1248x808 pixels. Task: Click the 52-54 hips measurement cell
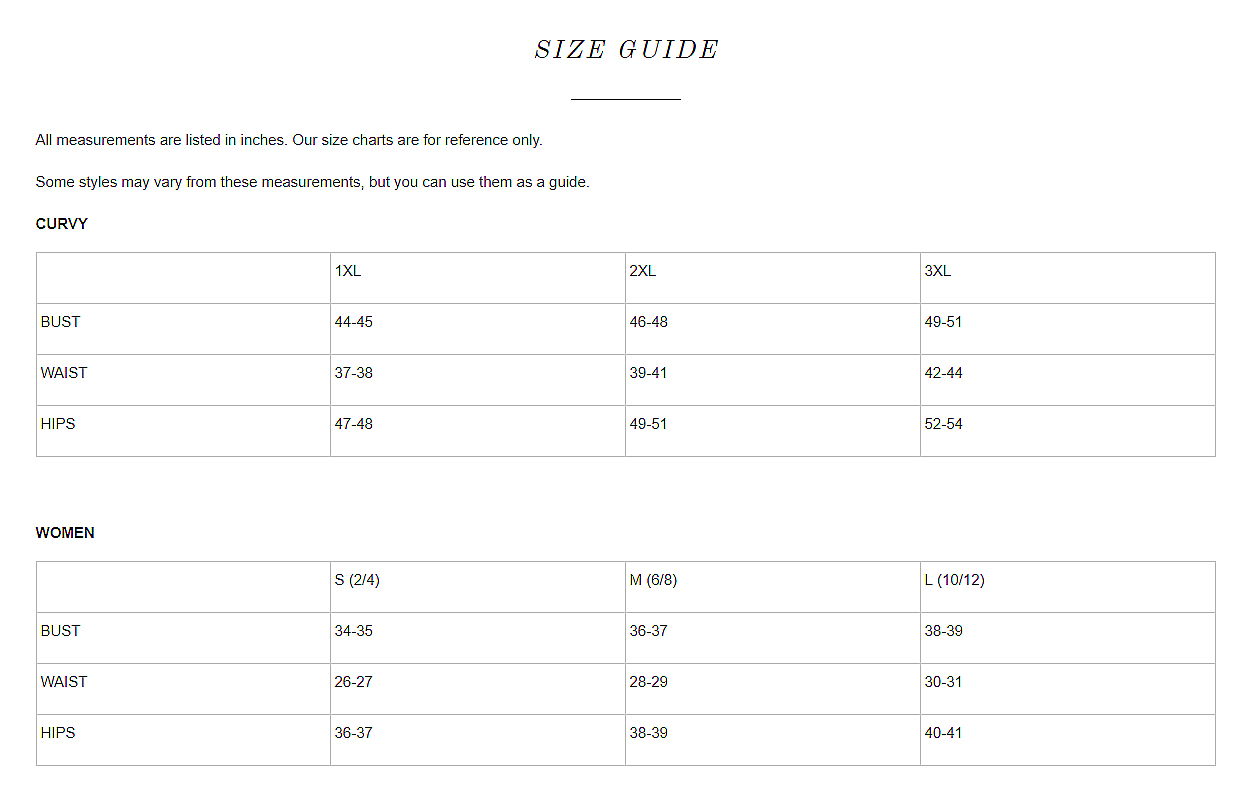pos(944,424)
